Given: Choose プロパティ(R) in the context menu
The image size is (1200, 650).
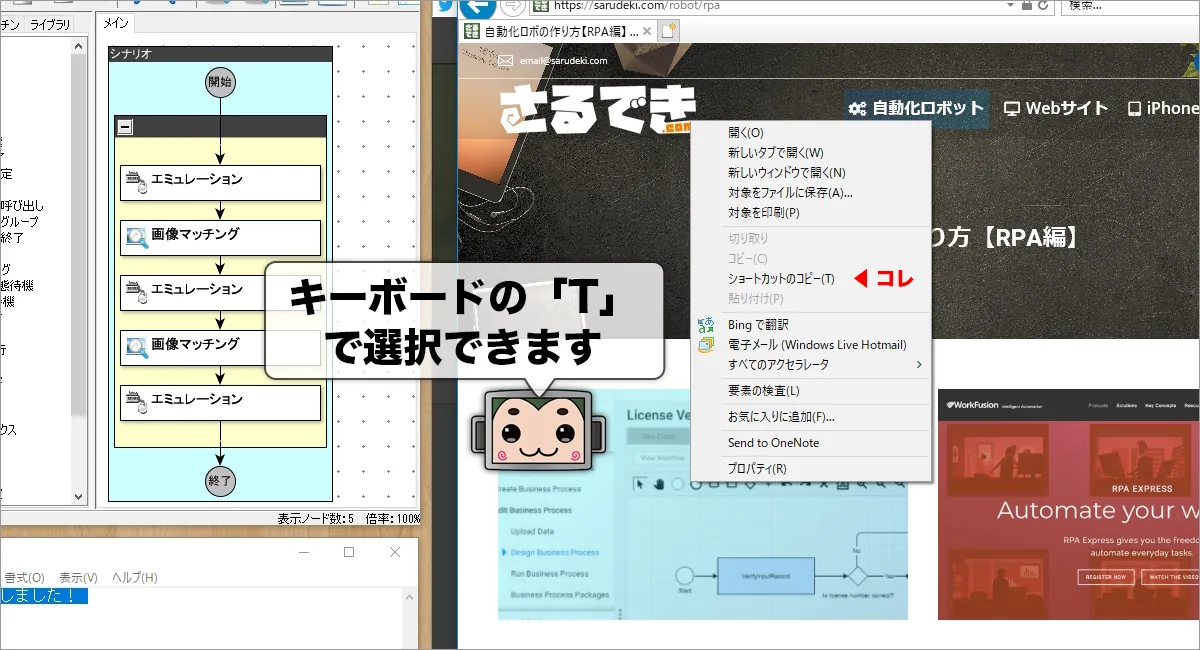Looking at the screenshot, I should (x=811, y=469).
